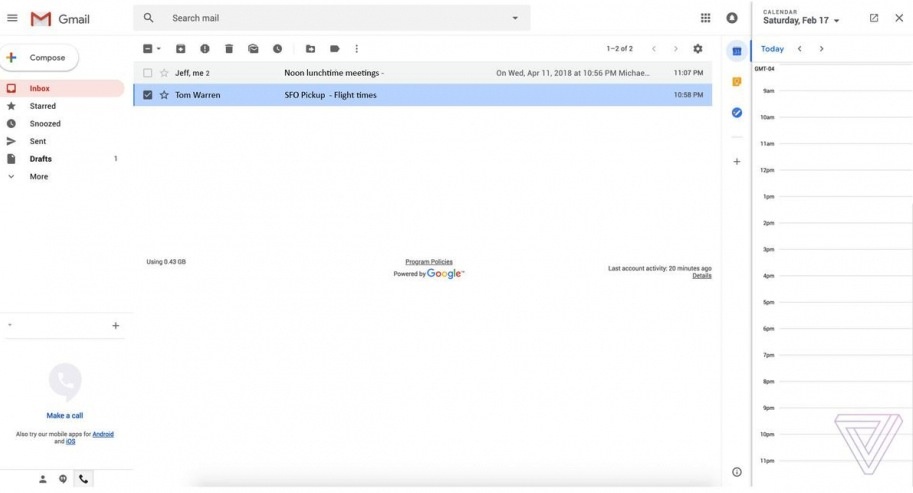Open Hangouts conversations icon at bottom
913x493 pixels.
coord(63,479)
